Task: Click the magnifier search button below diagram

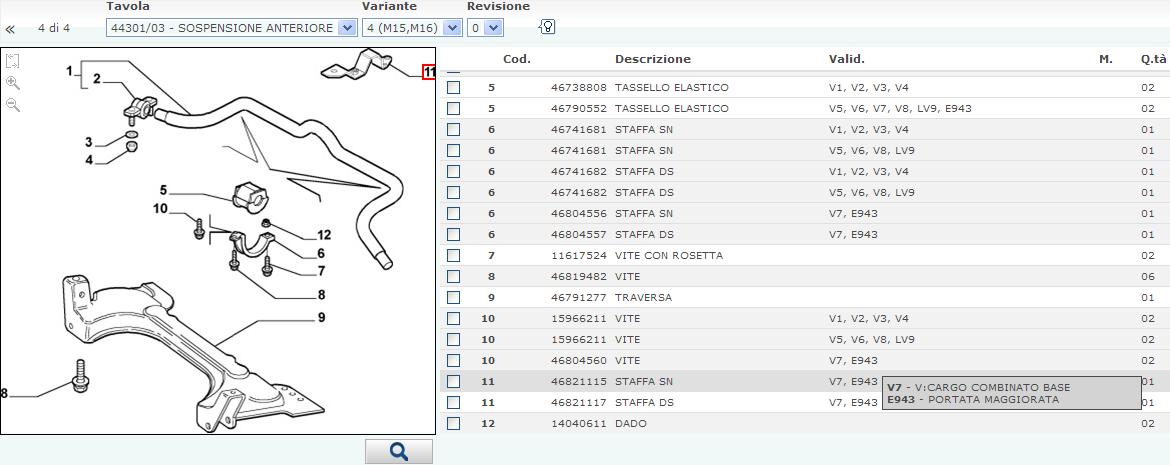Action: coord(398,452)
